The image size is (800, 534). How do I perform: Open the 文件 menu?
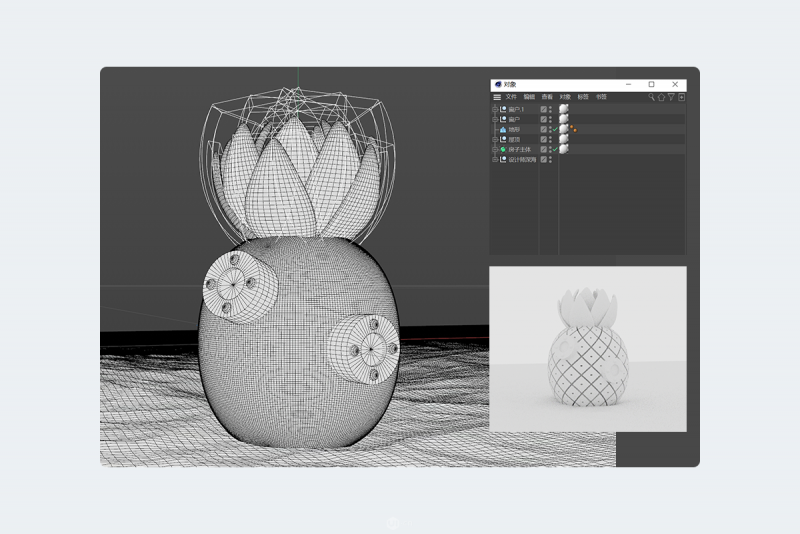pyautogui.click(x=511, y=97)
